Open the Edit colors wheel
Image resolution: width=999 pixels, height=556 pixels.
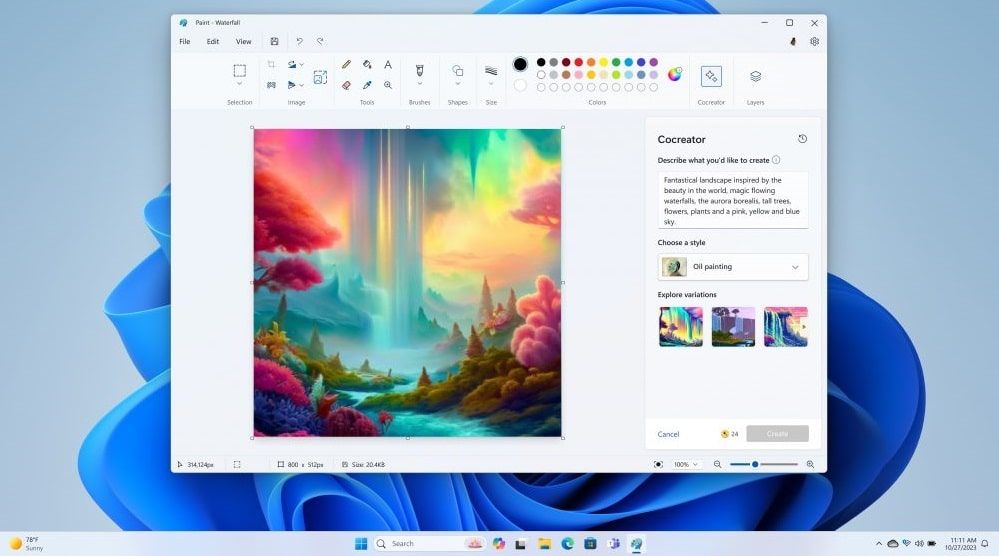[675, 74]
